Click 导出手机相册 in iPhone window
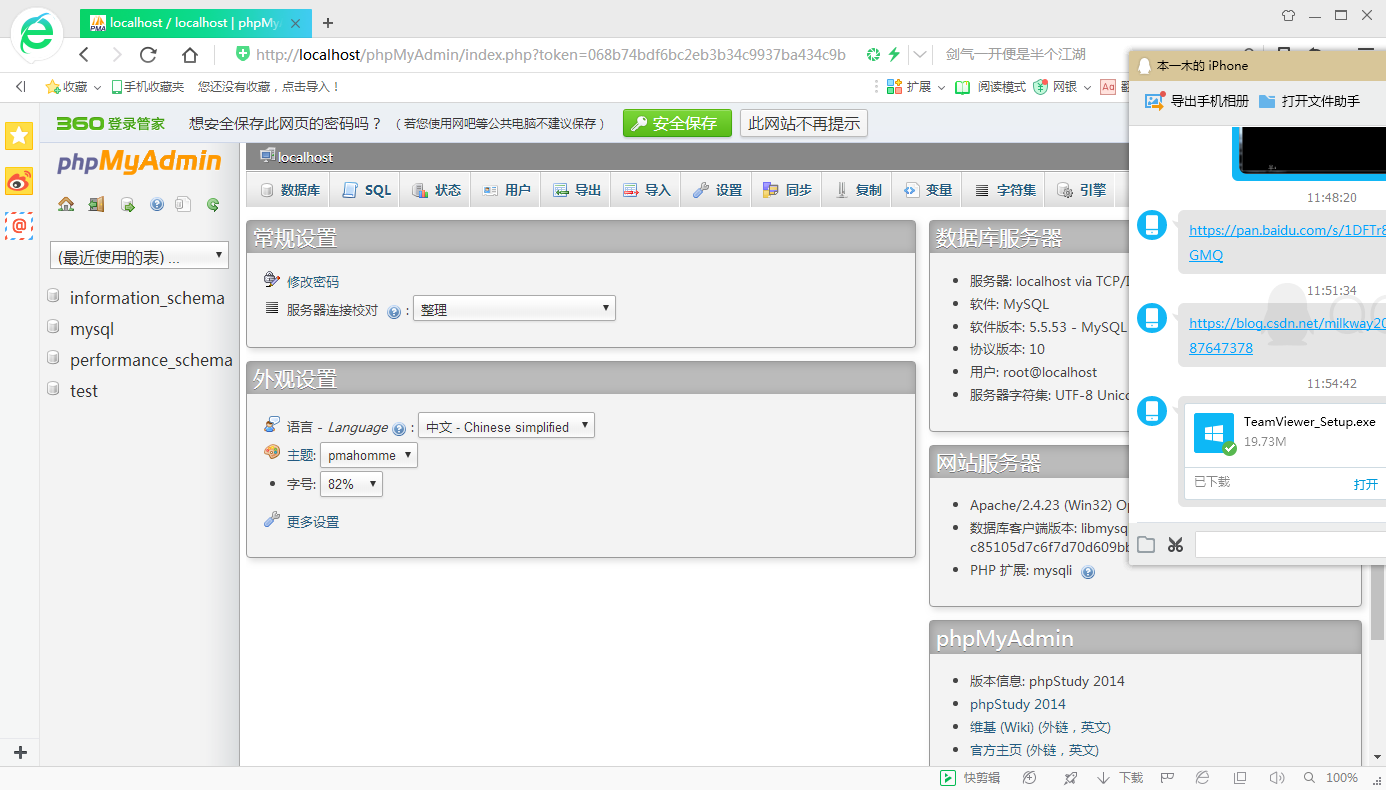Viewport: 1386px width, 790px height. (1197, 101)
